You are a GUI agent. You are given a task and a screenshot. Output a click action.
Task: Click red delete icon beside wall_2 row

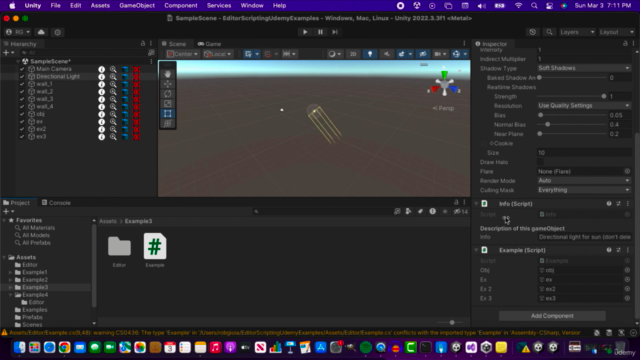[136, 92]
